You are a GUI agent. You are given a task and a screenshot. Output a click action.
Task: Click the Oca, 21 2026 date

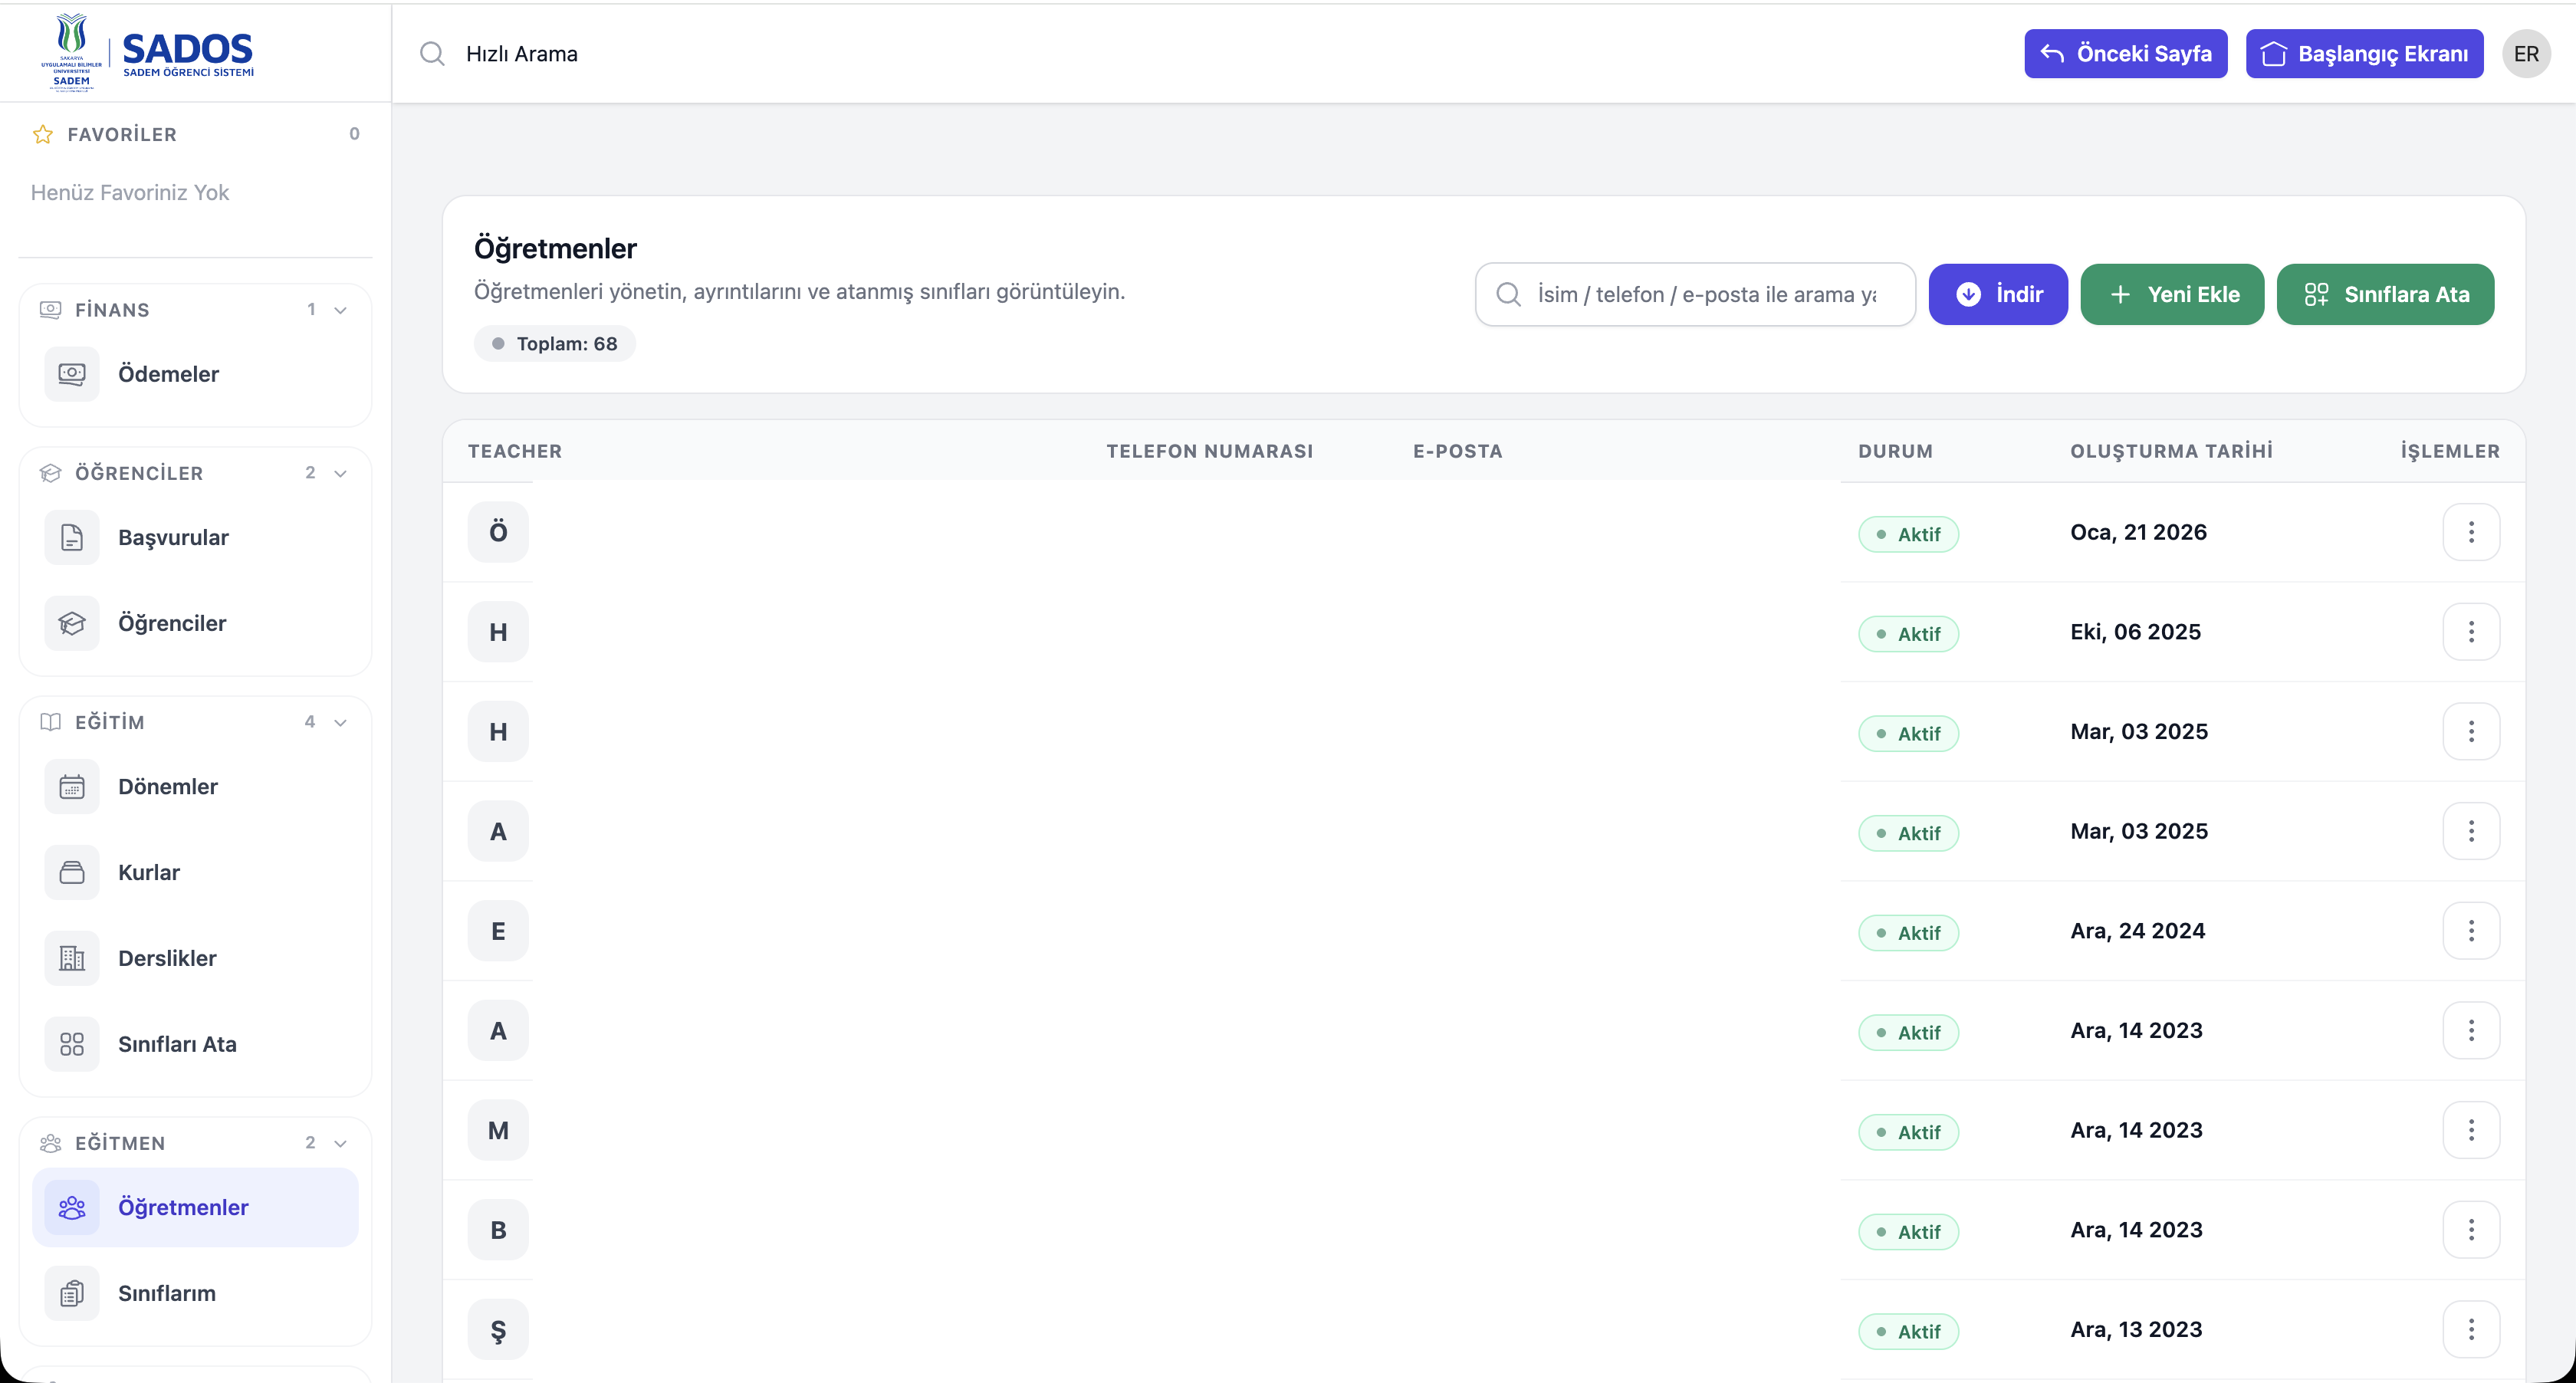(2138, 532)
